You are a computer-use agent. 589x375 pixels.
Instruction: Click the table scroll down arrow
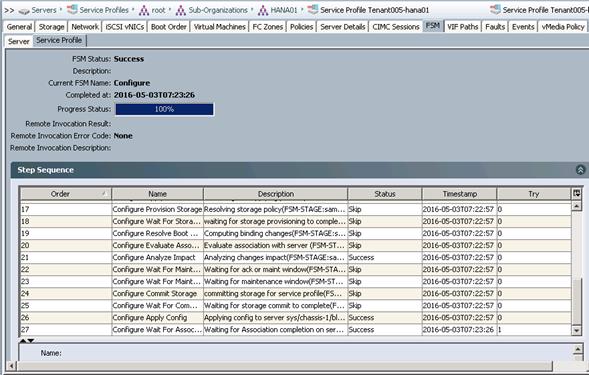coord(577,330)
